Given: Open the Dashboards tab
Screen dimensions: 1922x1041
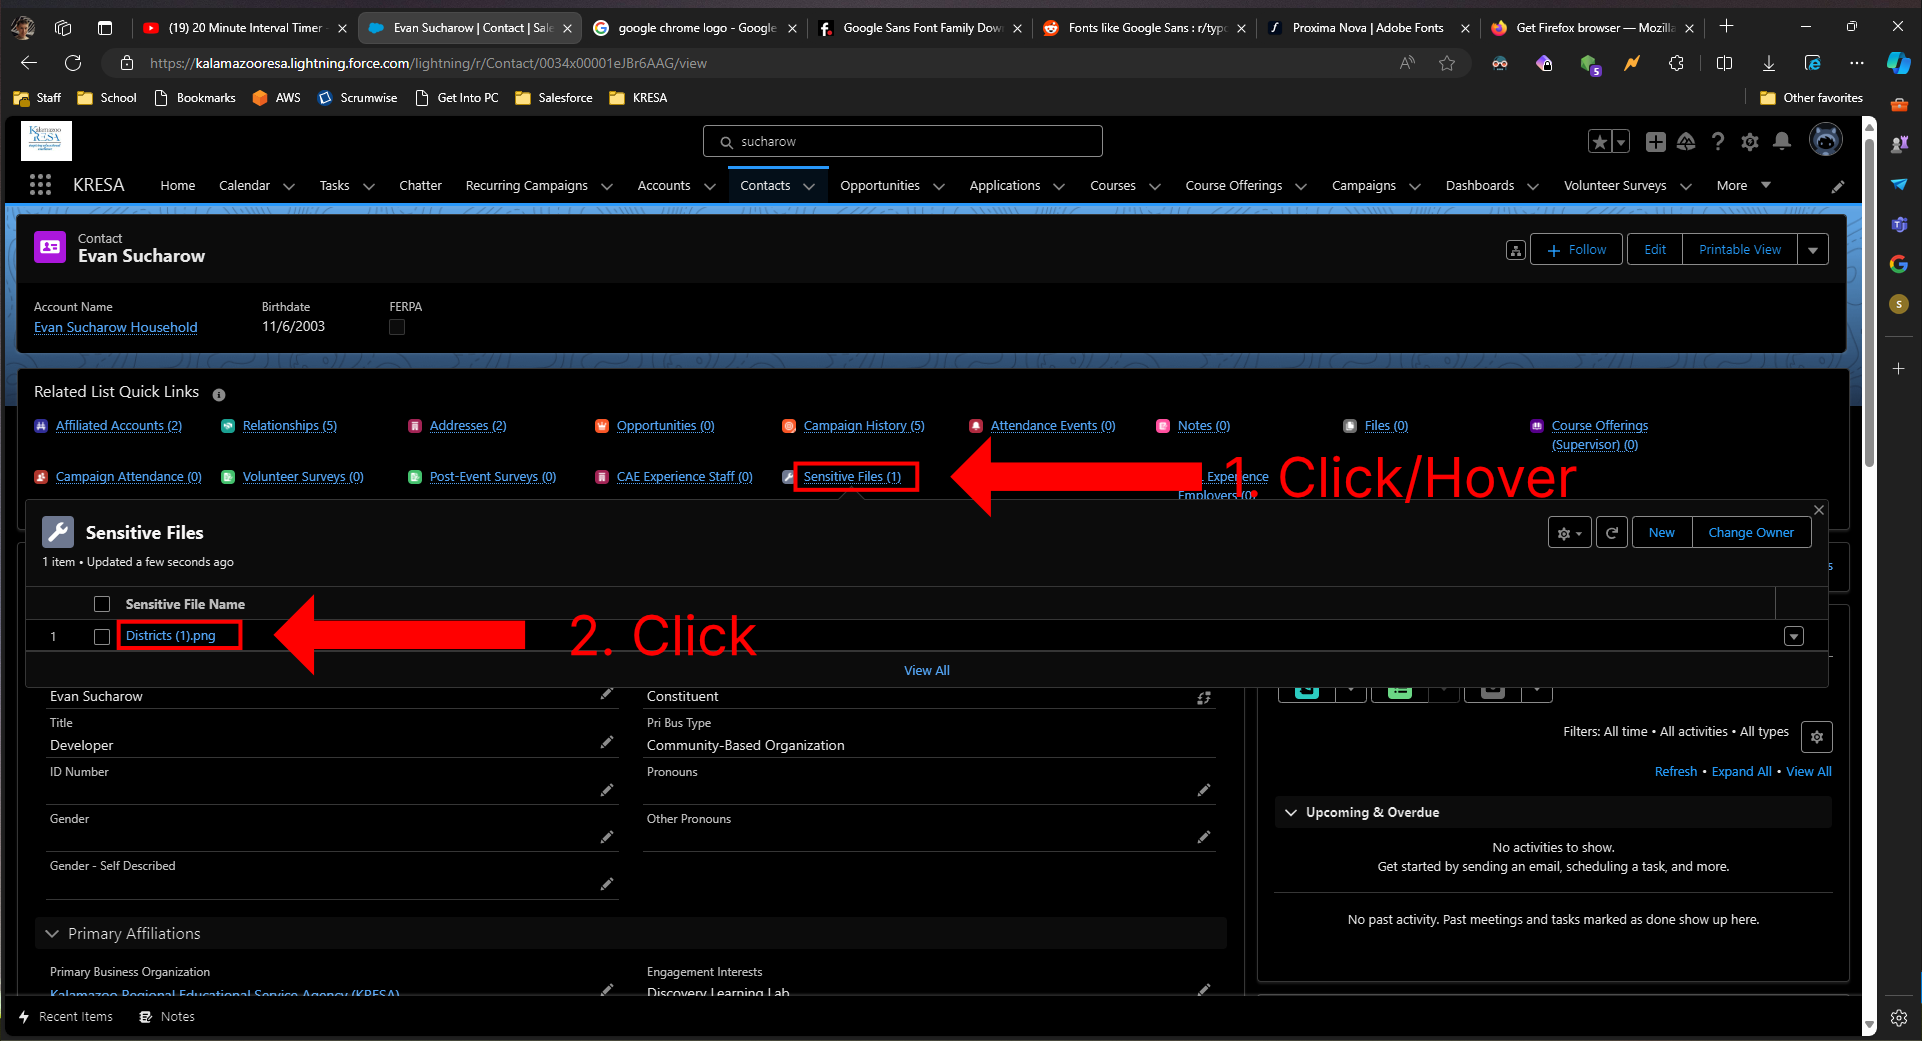Looking at the screenshot, I should [x=1480, y=186].
